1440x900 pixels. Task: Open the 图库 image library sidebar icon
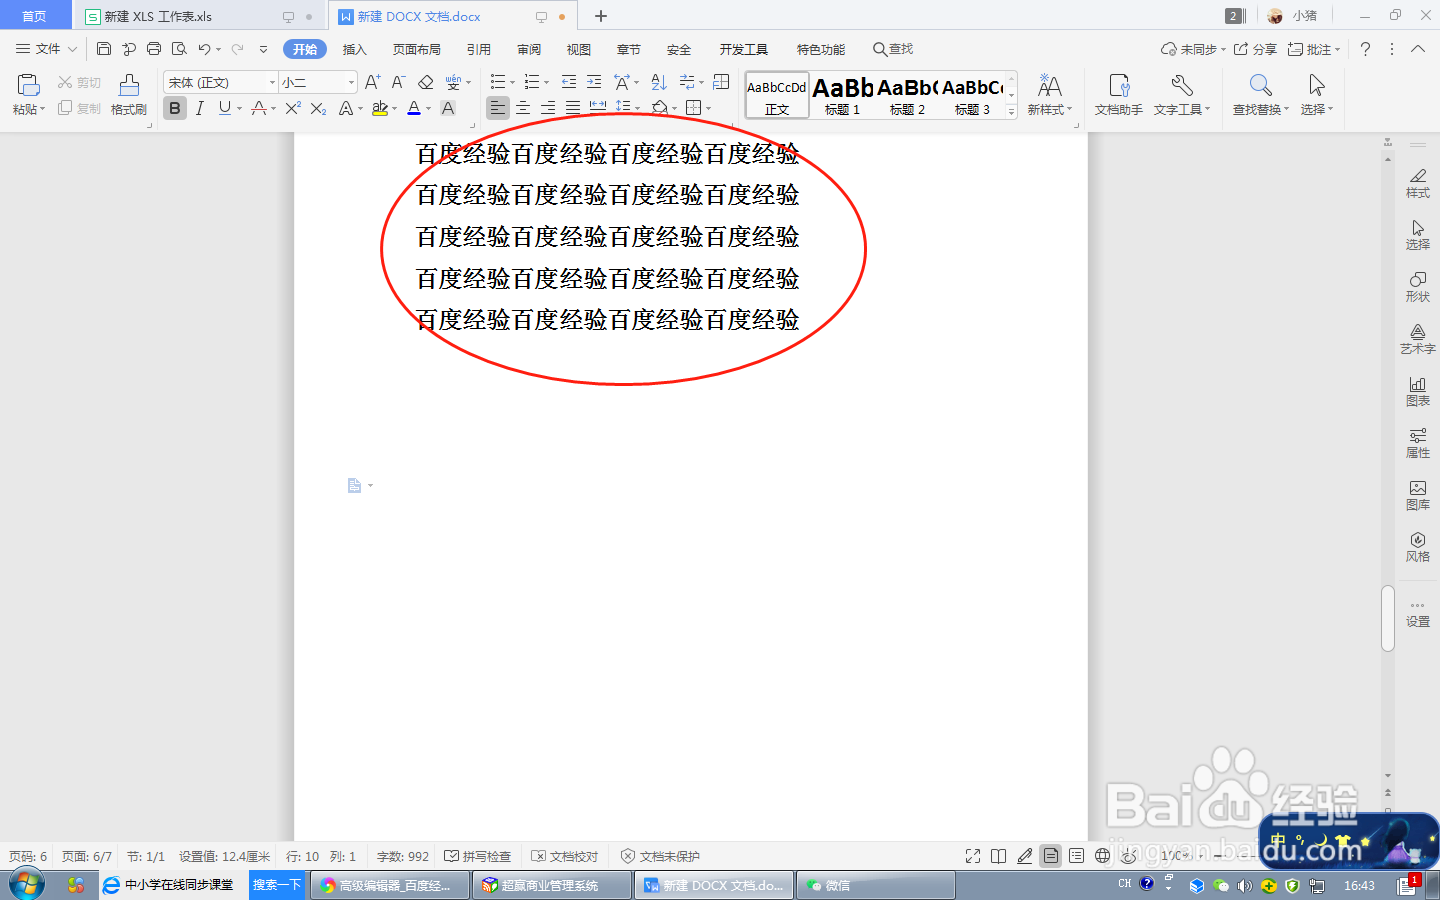pos(1417,495)
